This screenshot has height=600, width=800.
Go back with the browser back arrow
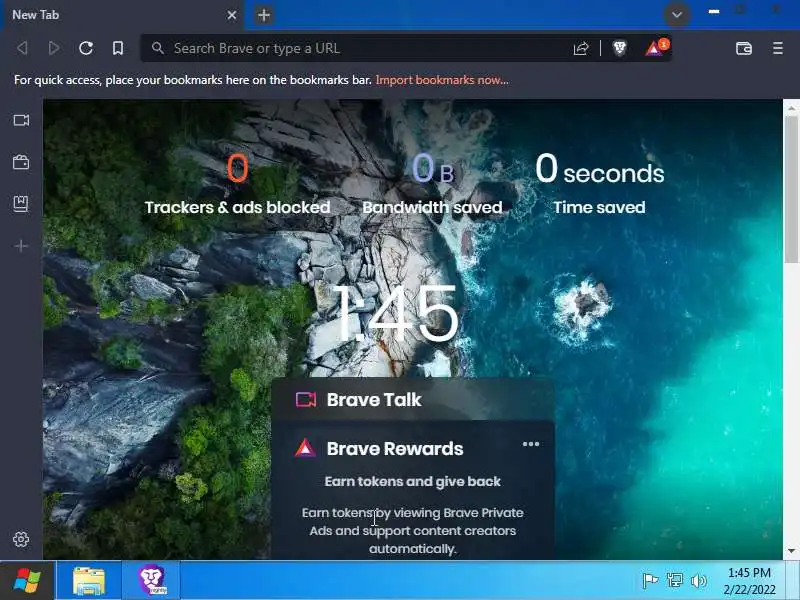22,48
